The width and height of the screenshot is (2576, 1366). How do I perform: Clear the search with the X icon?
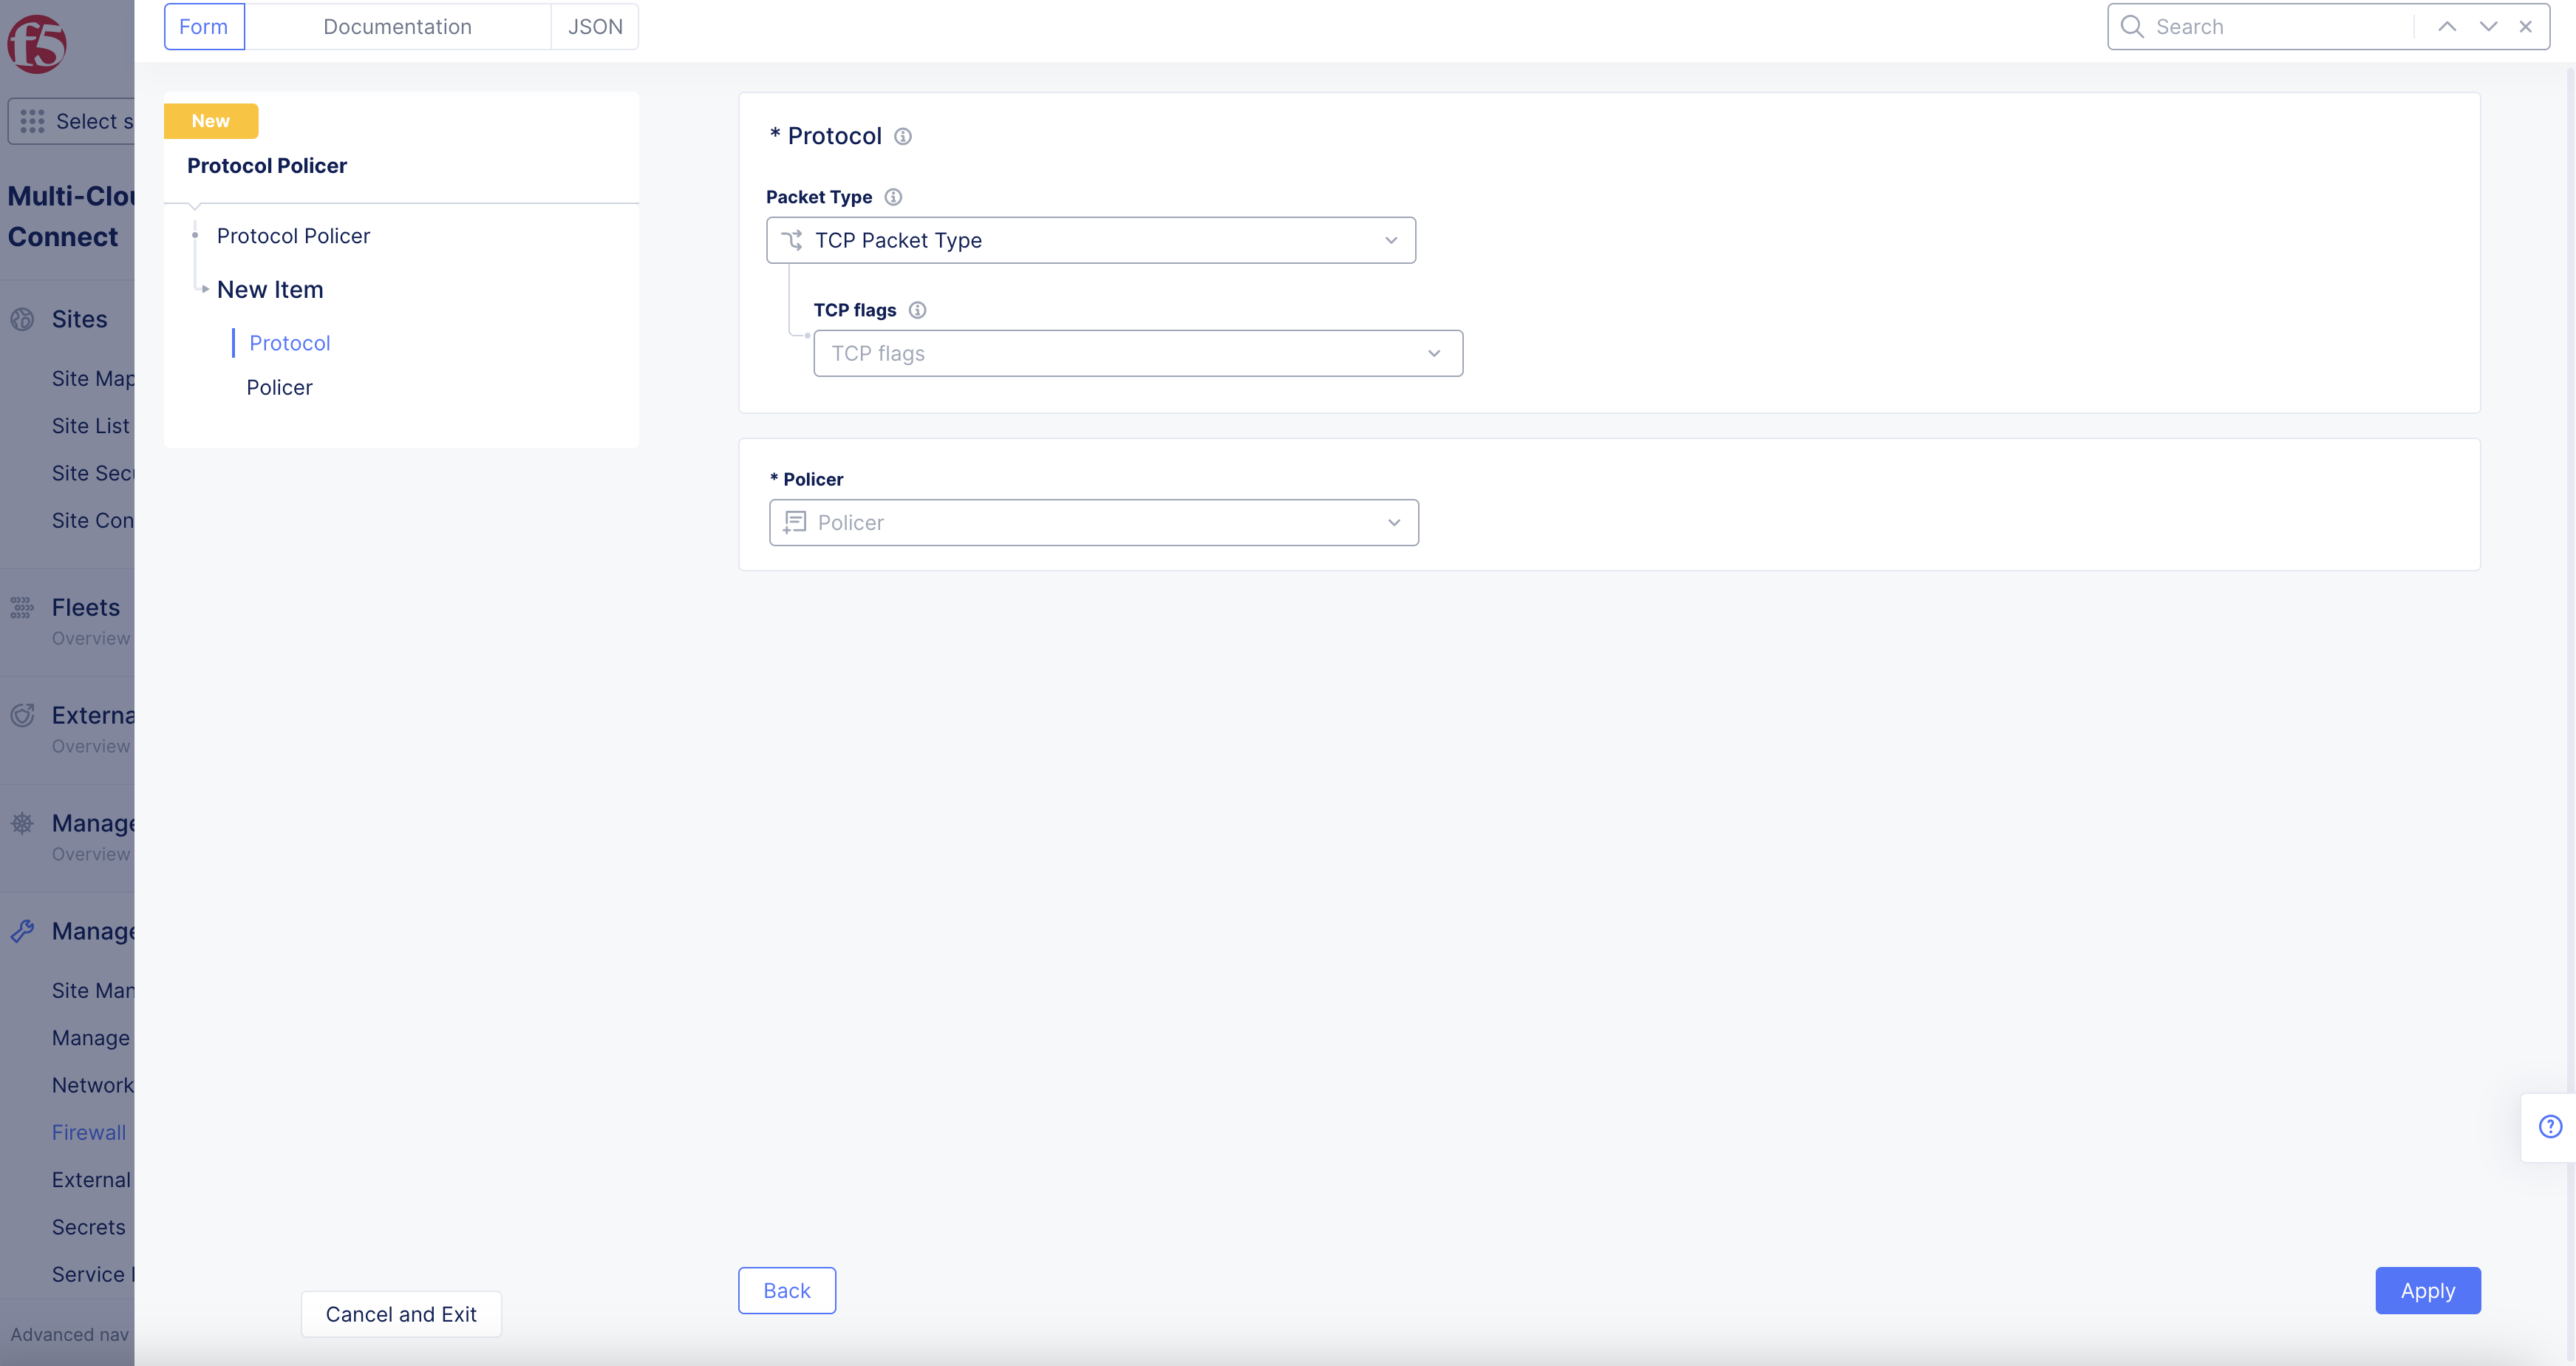[x=2526, y=26]
